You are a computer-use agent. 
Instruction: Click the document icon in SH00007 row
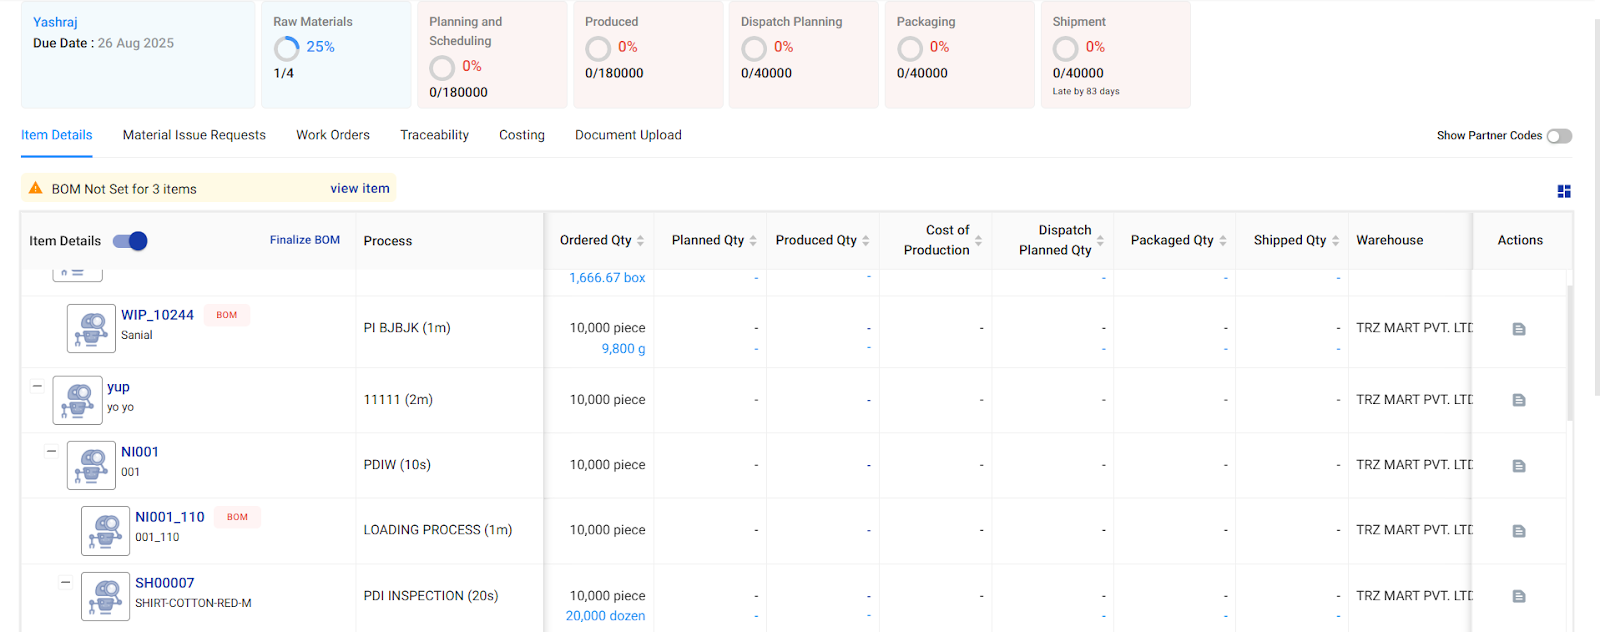[x=1518, y=596]
